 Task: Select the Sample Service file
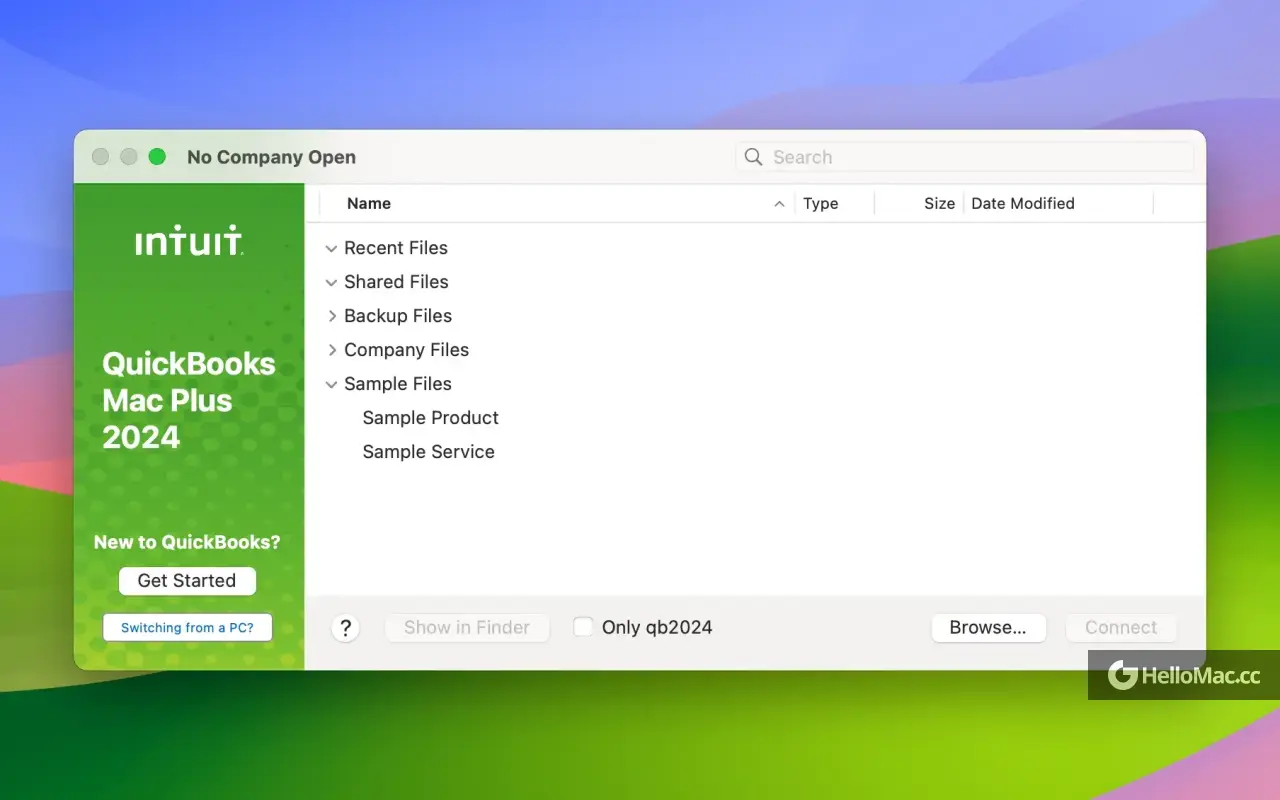tap(428, 452)
